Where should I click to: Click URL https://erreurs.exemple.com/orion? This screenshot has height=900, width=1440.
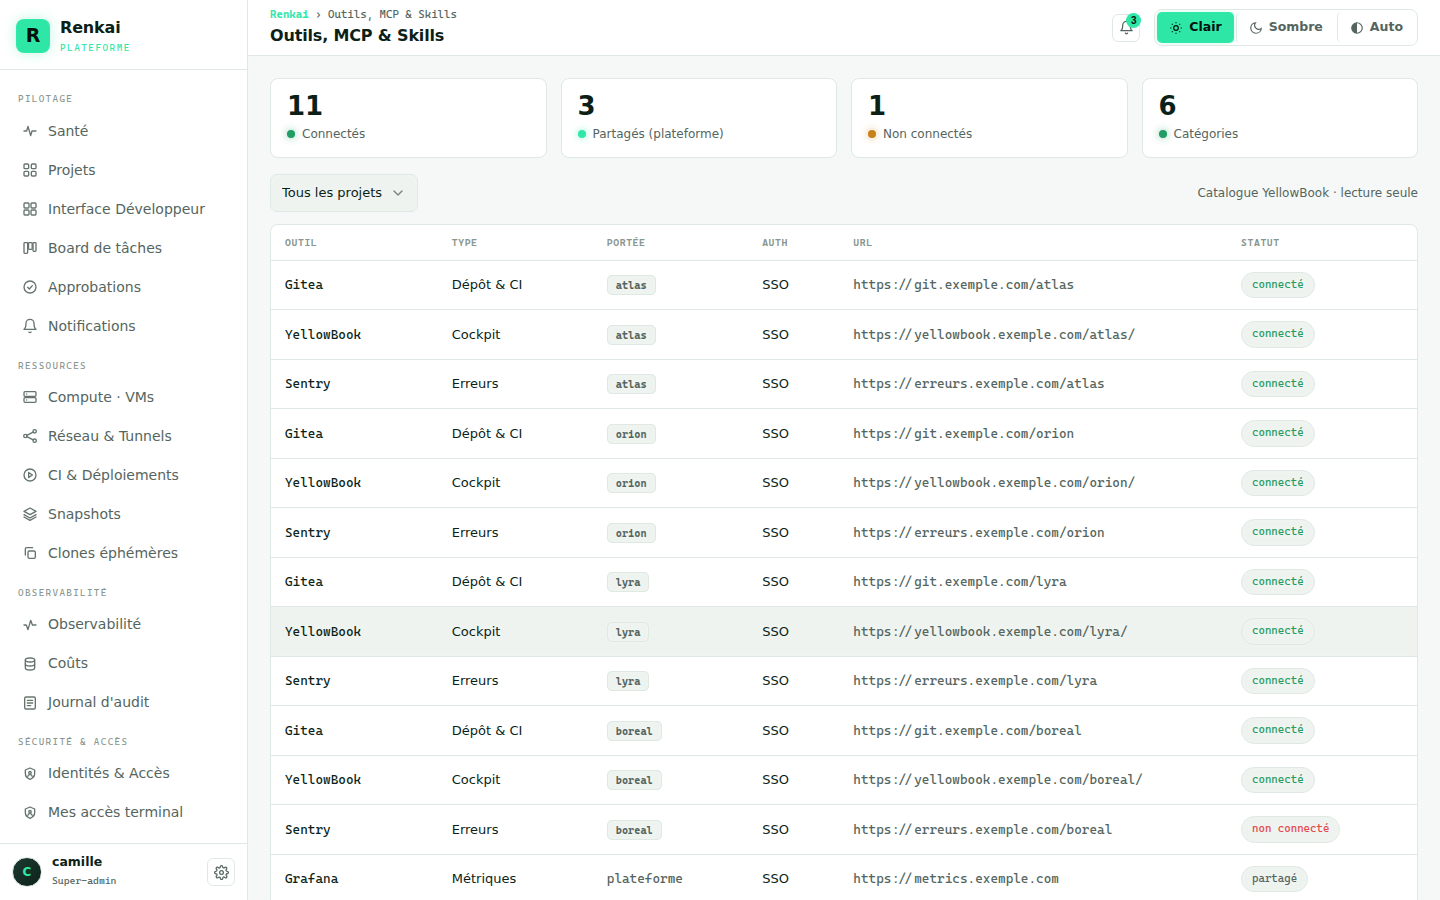979,533
